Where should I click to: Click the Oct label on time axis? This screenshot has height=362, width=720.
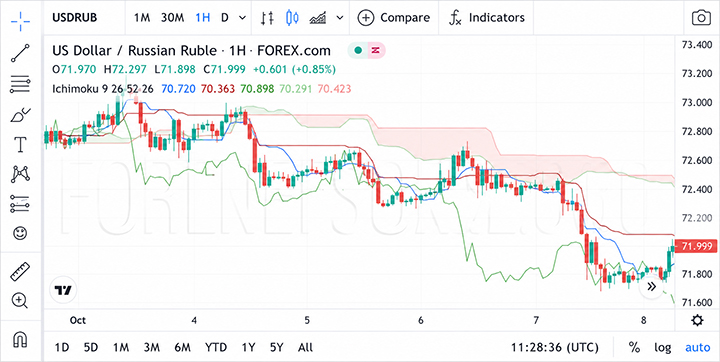coord(79,320)
